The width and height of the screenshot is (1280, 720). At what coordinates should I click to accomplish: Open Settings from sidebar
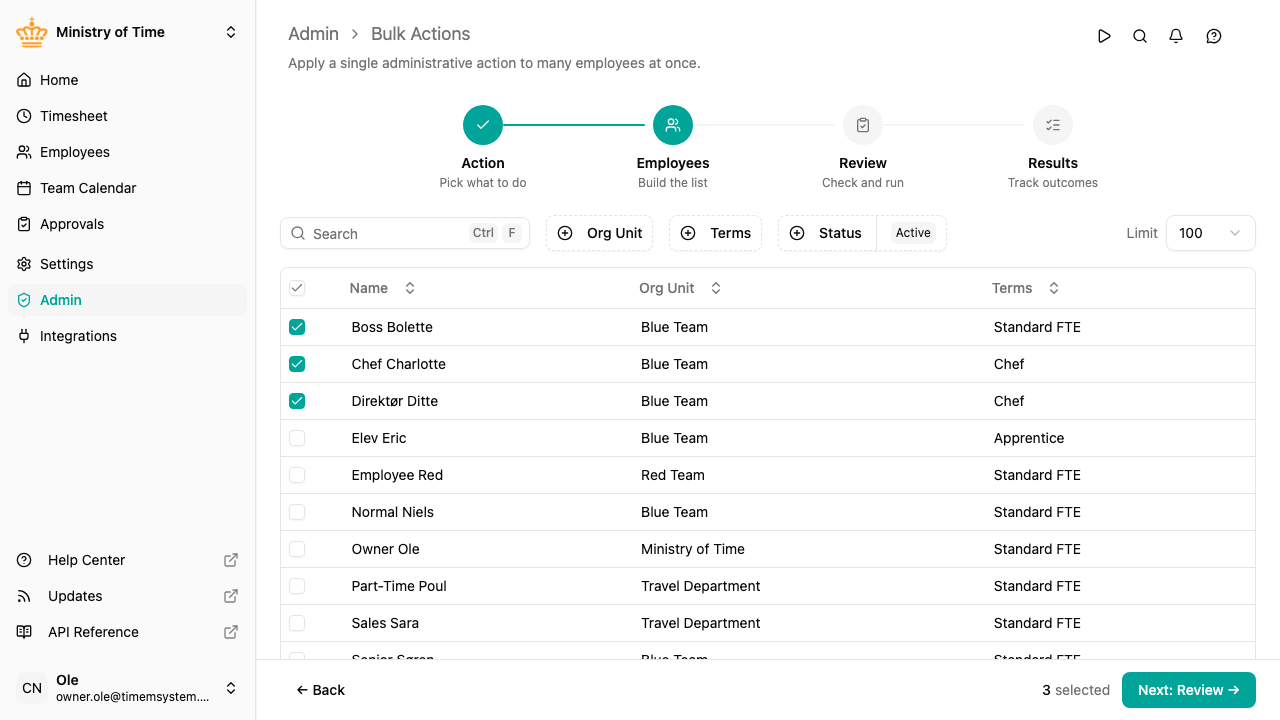click(x=127, y=264)
